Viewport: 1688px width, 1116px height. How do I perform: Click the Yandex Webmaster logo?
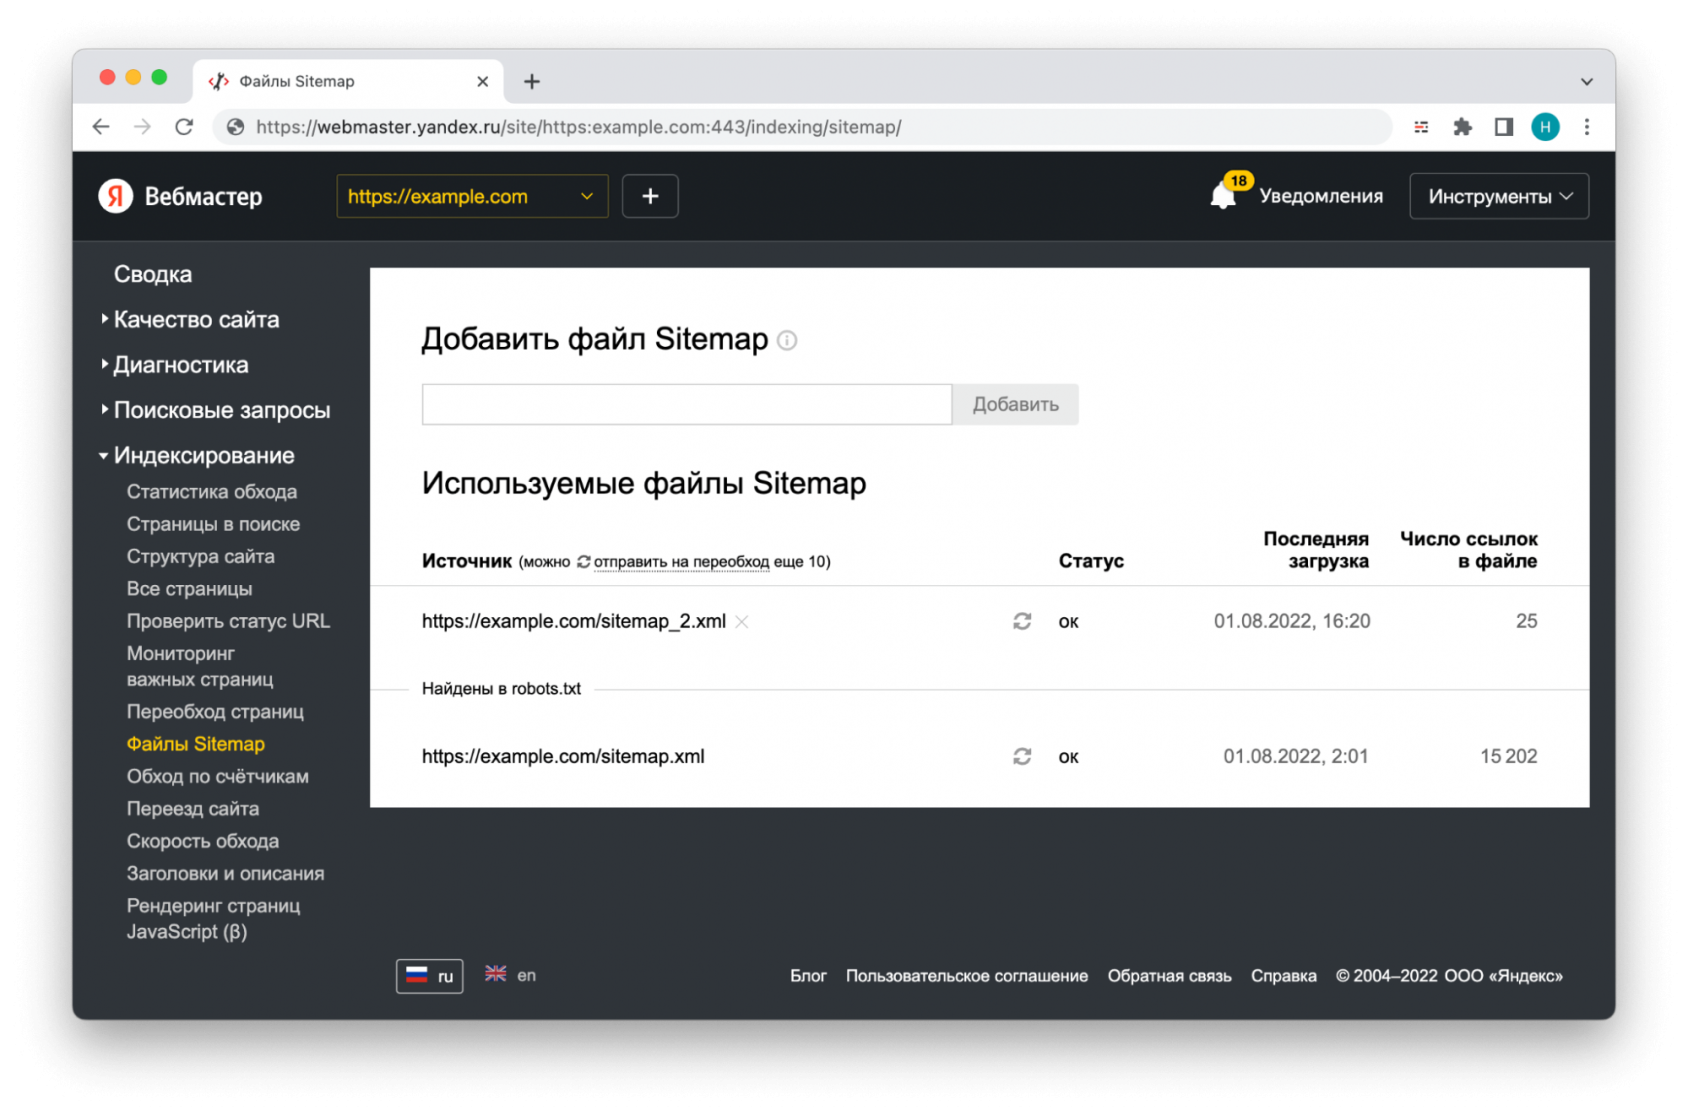point(181,196)
